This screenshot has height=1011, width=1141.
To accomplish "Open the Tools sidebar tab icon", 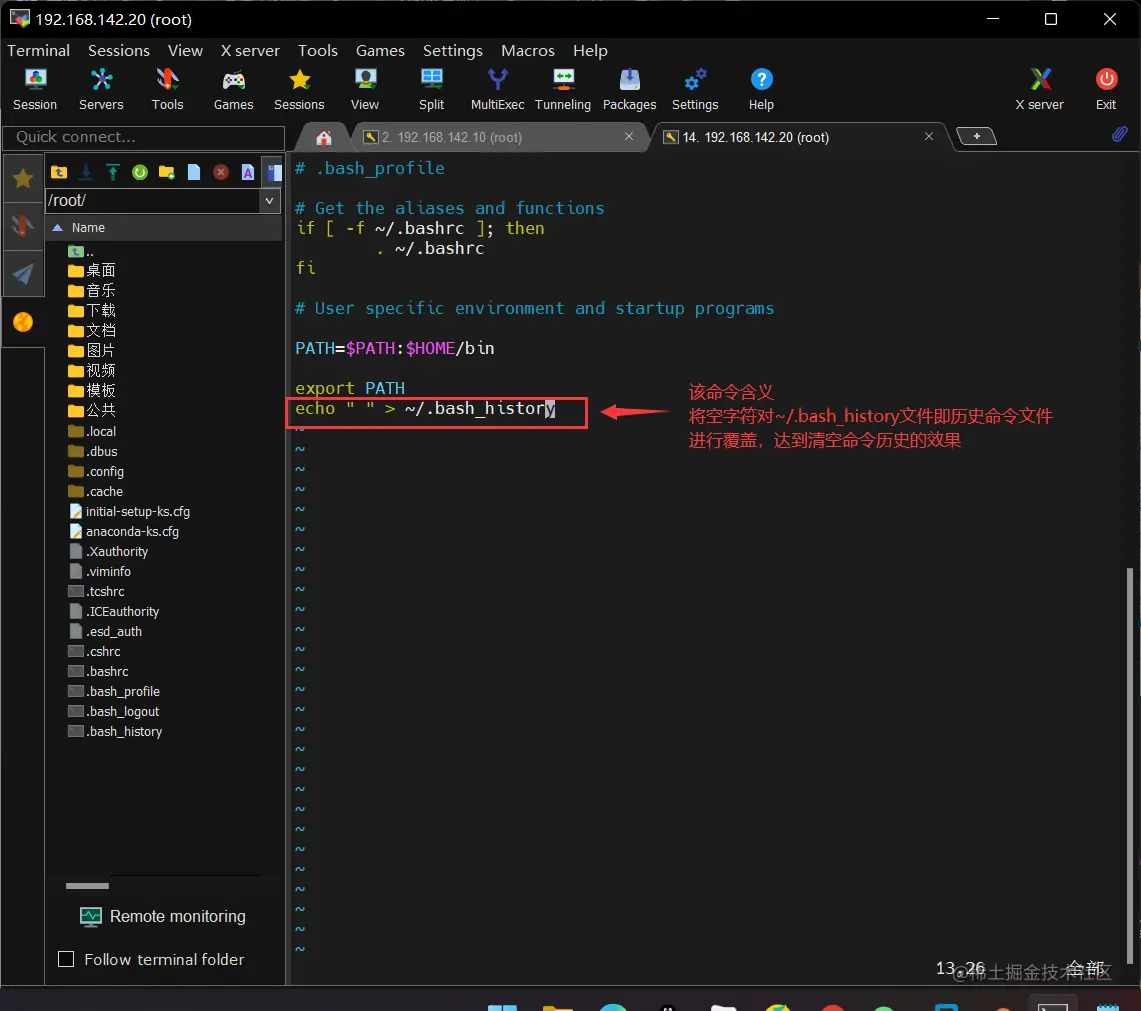I will pyautogui.click(x=23, y=226).
